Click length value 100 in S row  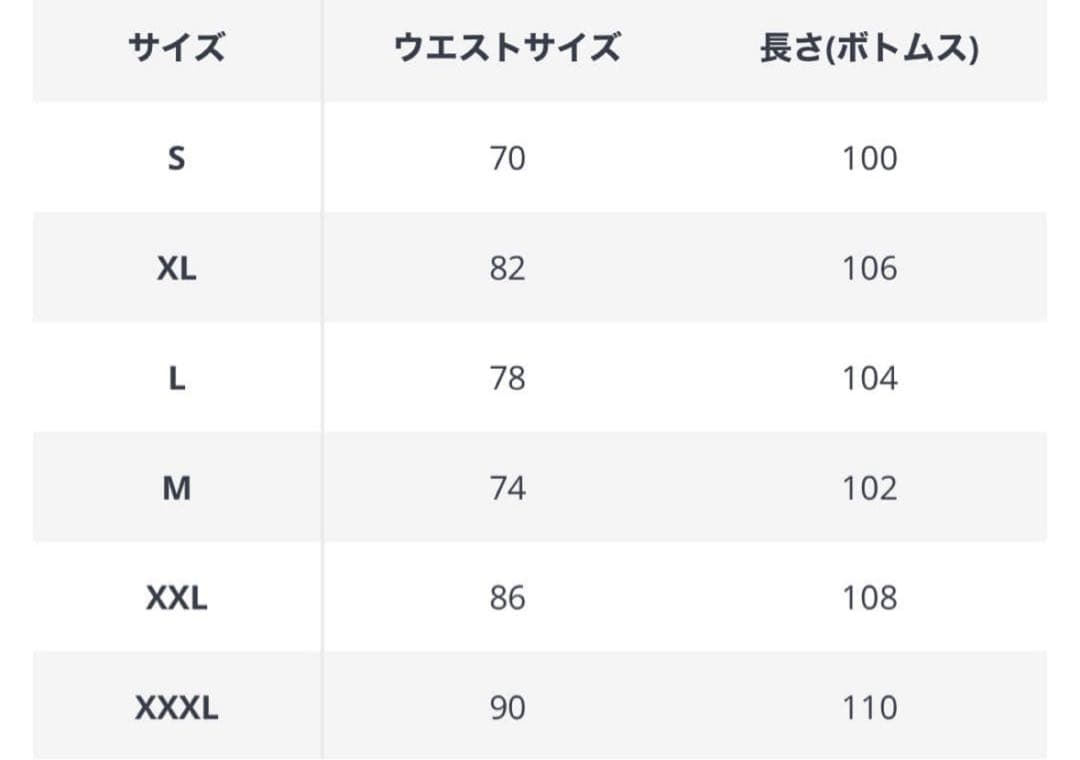pos(870,158)
